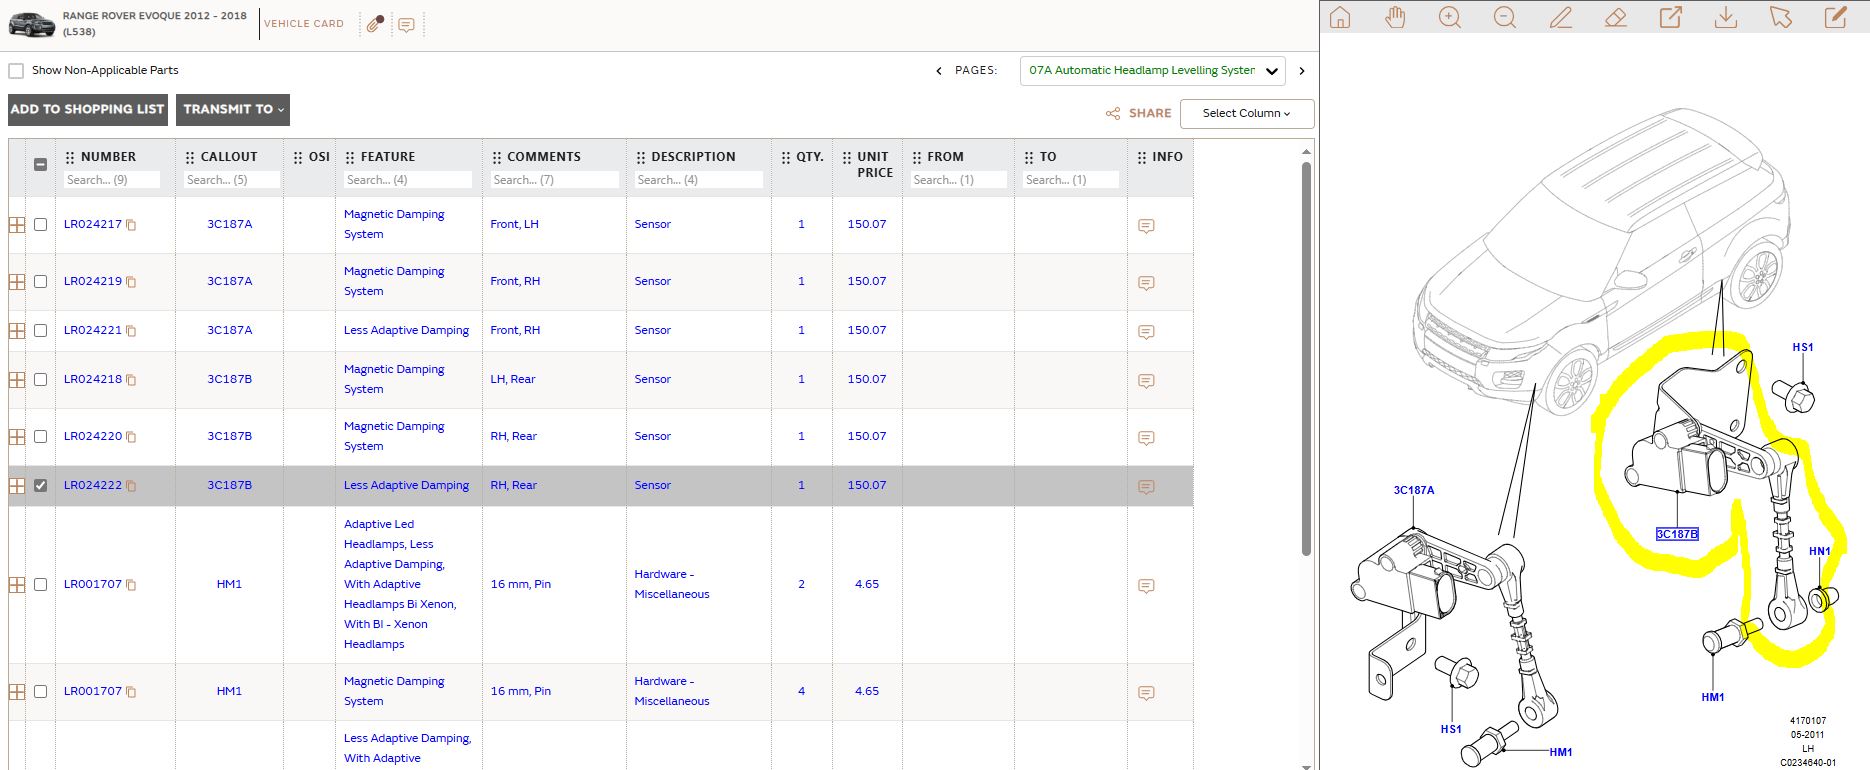Select the eraser tool
Image resolution: width=1870 pixels, height=770 pixels.
tap(1615, 18)
